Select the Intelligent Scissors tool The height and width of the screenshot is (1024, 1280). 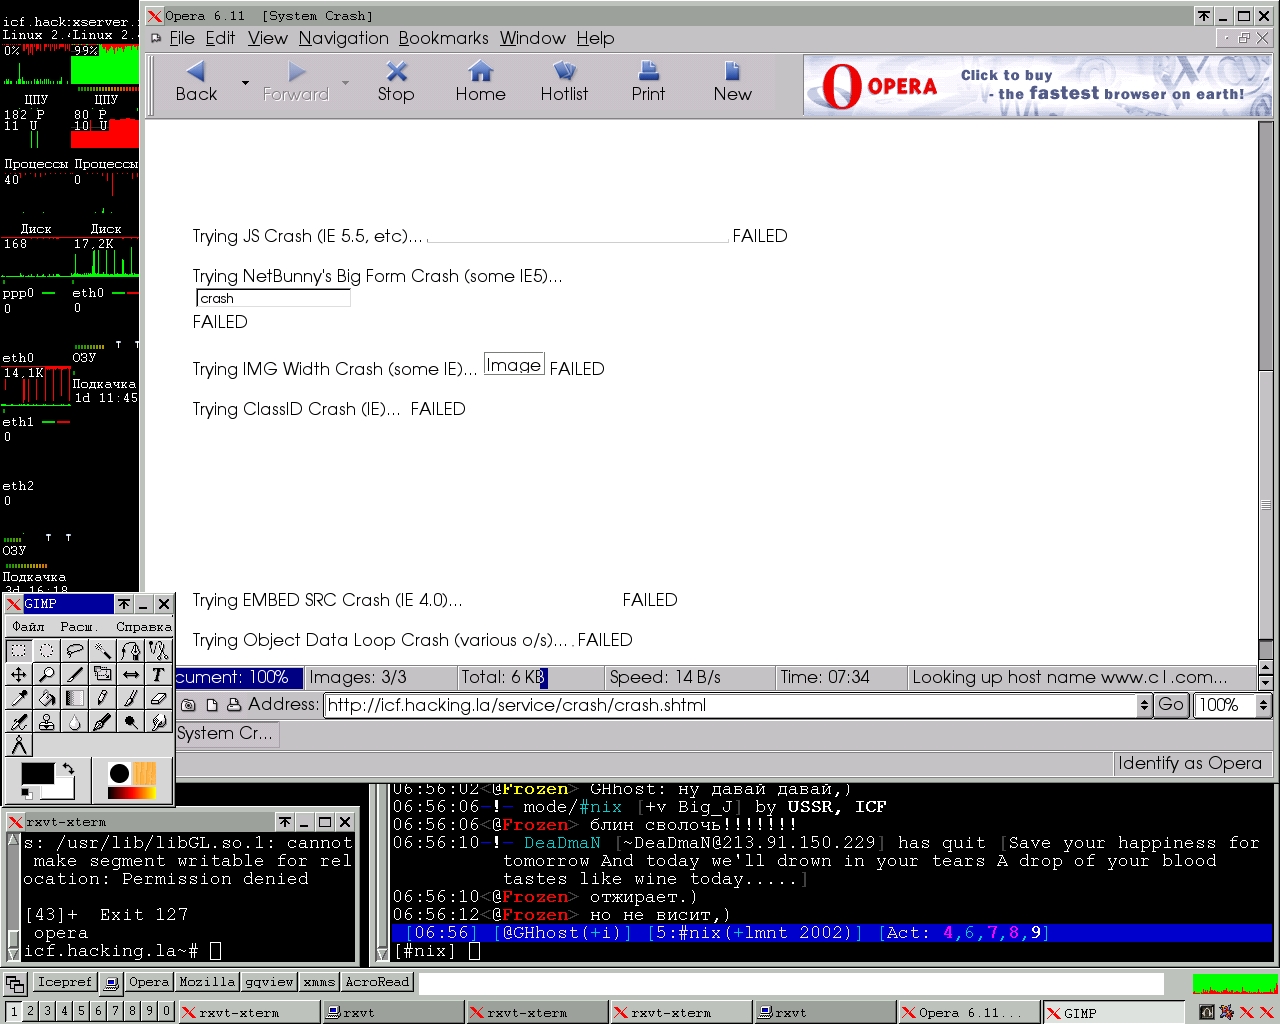158,650
